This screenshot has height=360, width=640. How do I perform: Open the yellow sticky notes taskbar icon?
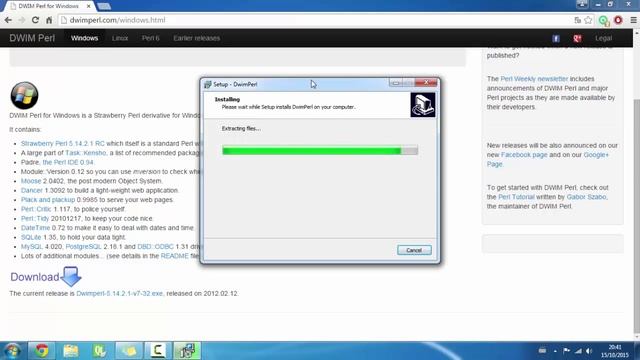(x=129, y=351)
